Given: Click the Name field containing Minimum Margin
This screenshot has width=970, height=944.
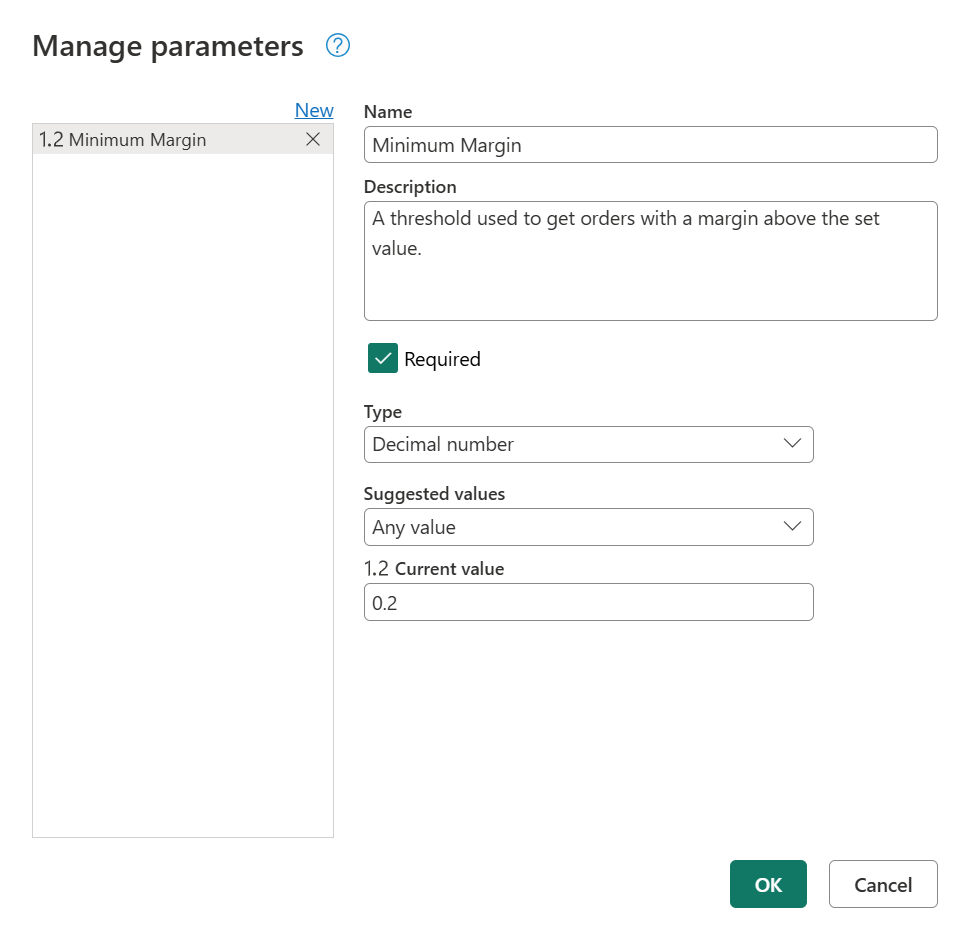Looking at the screenshot, I should 650,144.
